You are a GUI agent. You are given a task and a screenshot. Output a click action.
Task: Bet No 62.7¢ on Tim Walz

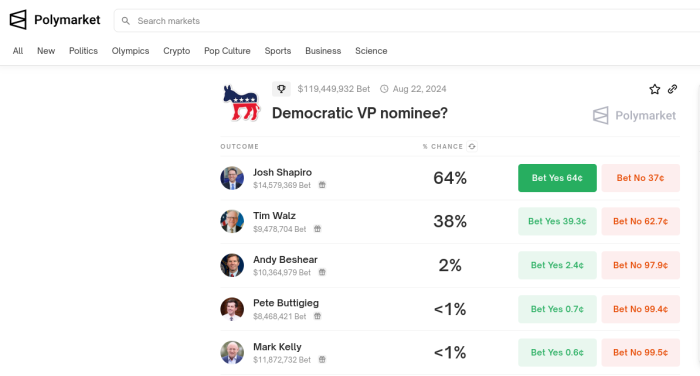tap(641, 221)
